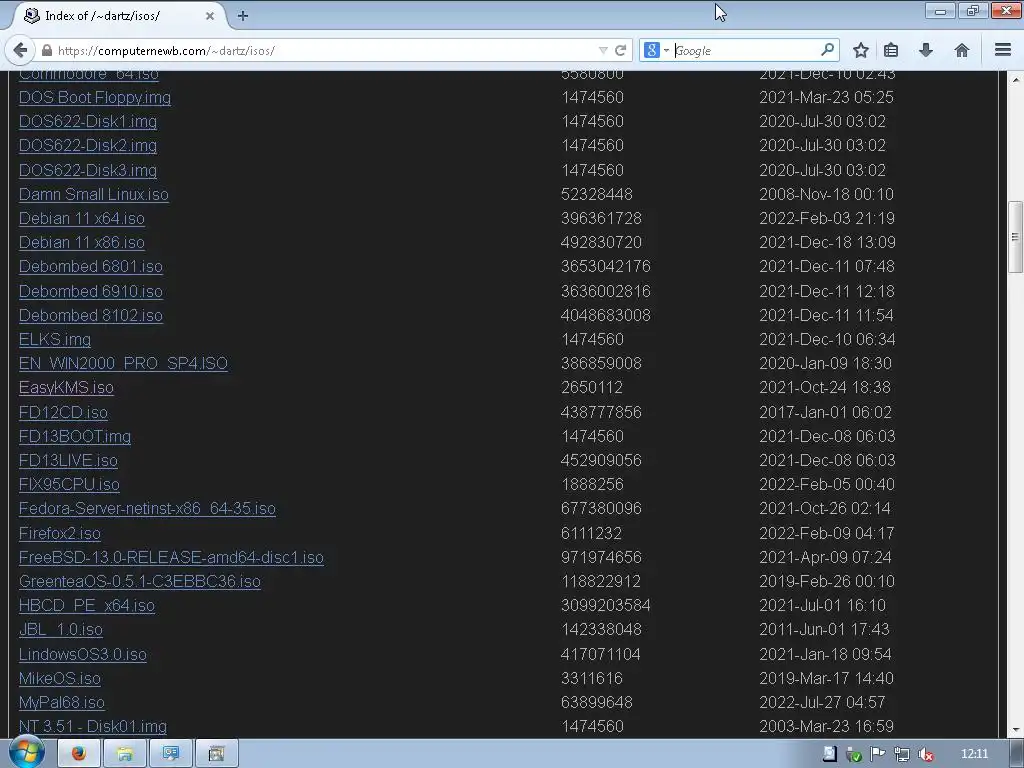This screenshot has width=1024, height=768.
Task: Click the taskbar clock showing 12:11
Action: pos(974,754)
